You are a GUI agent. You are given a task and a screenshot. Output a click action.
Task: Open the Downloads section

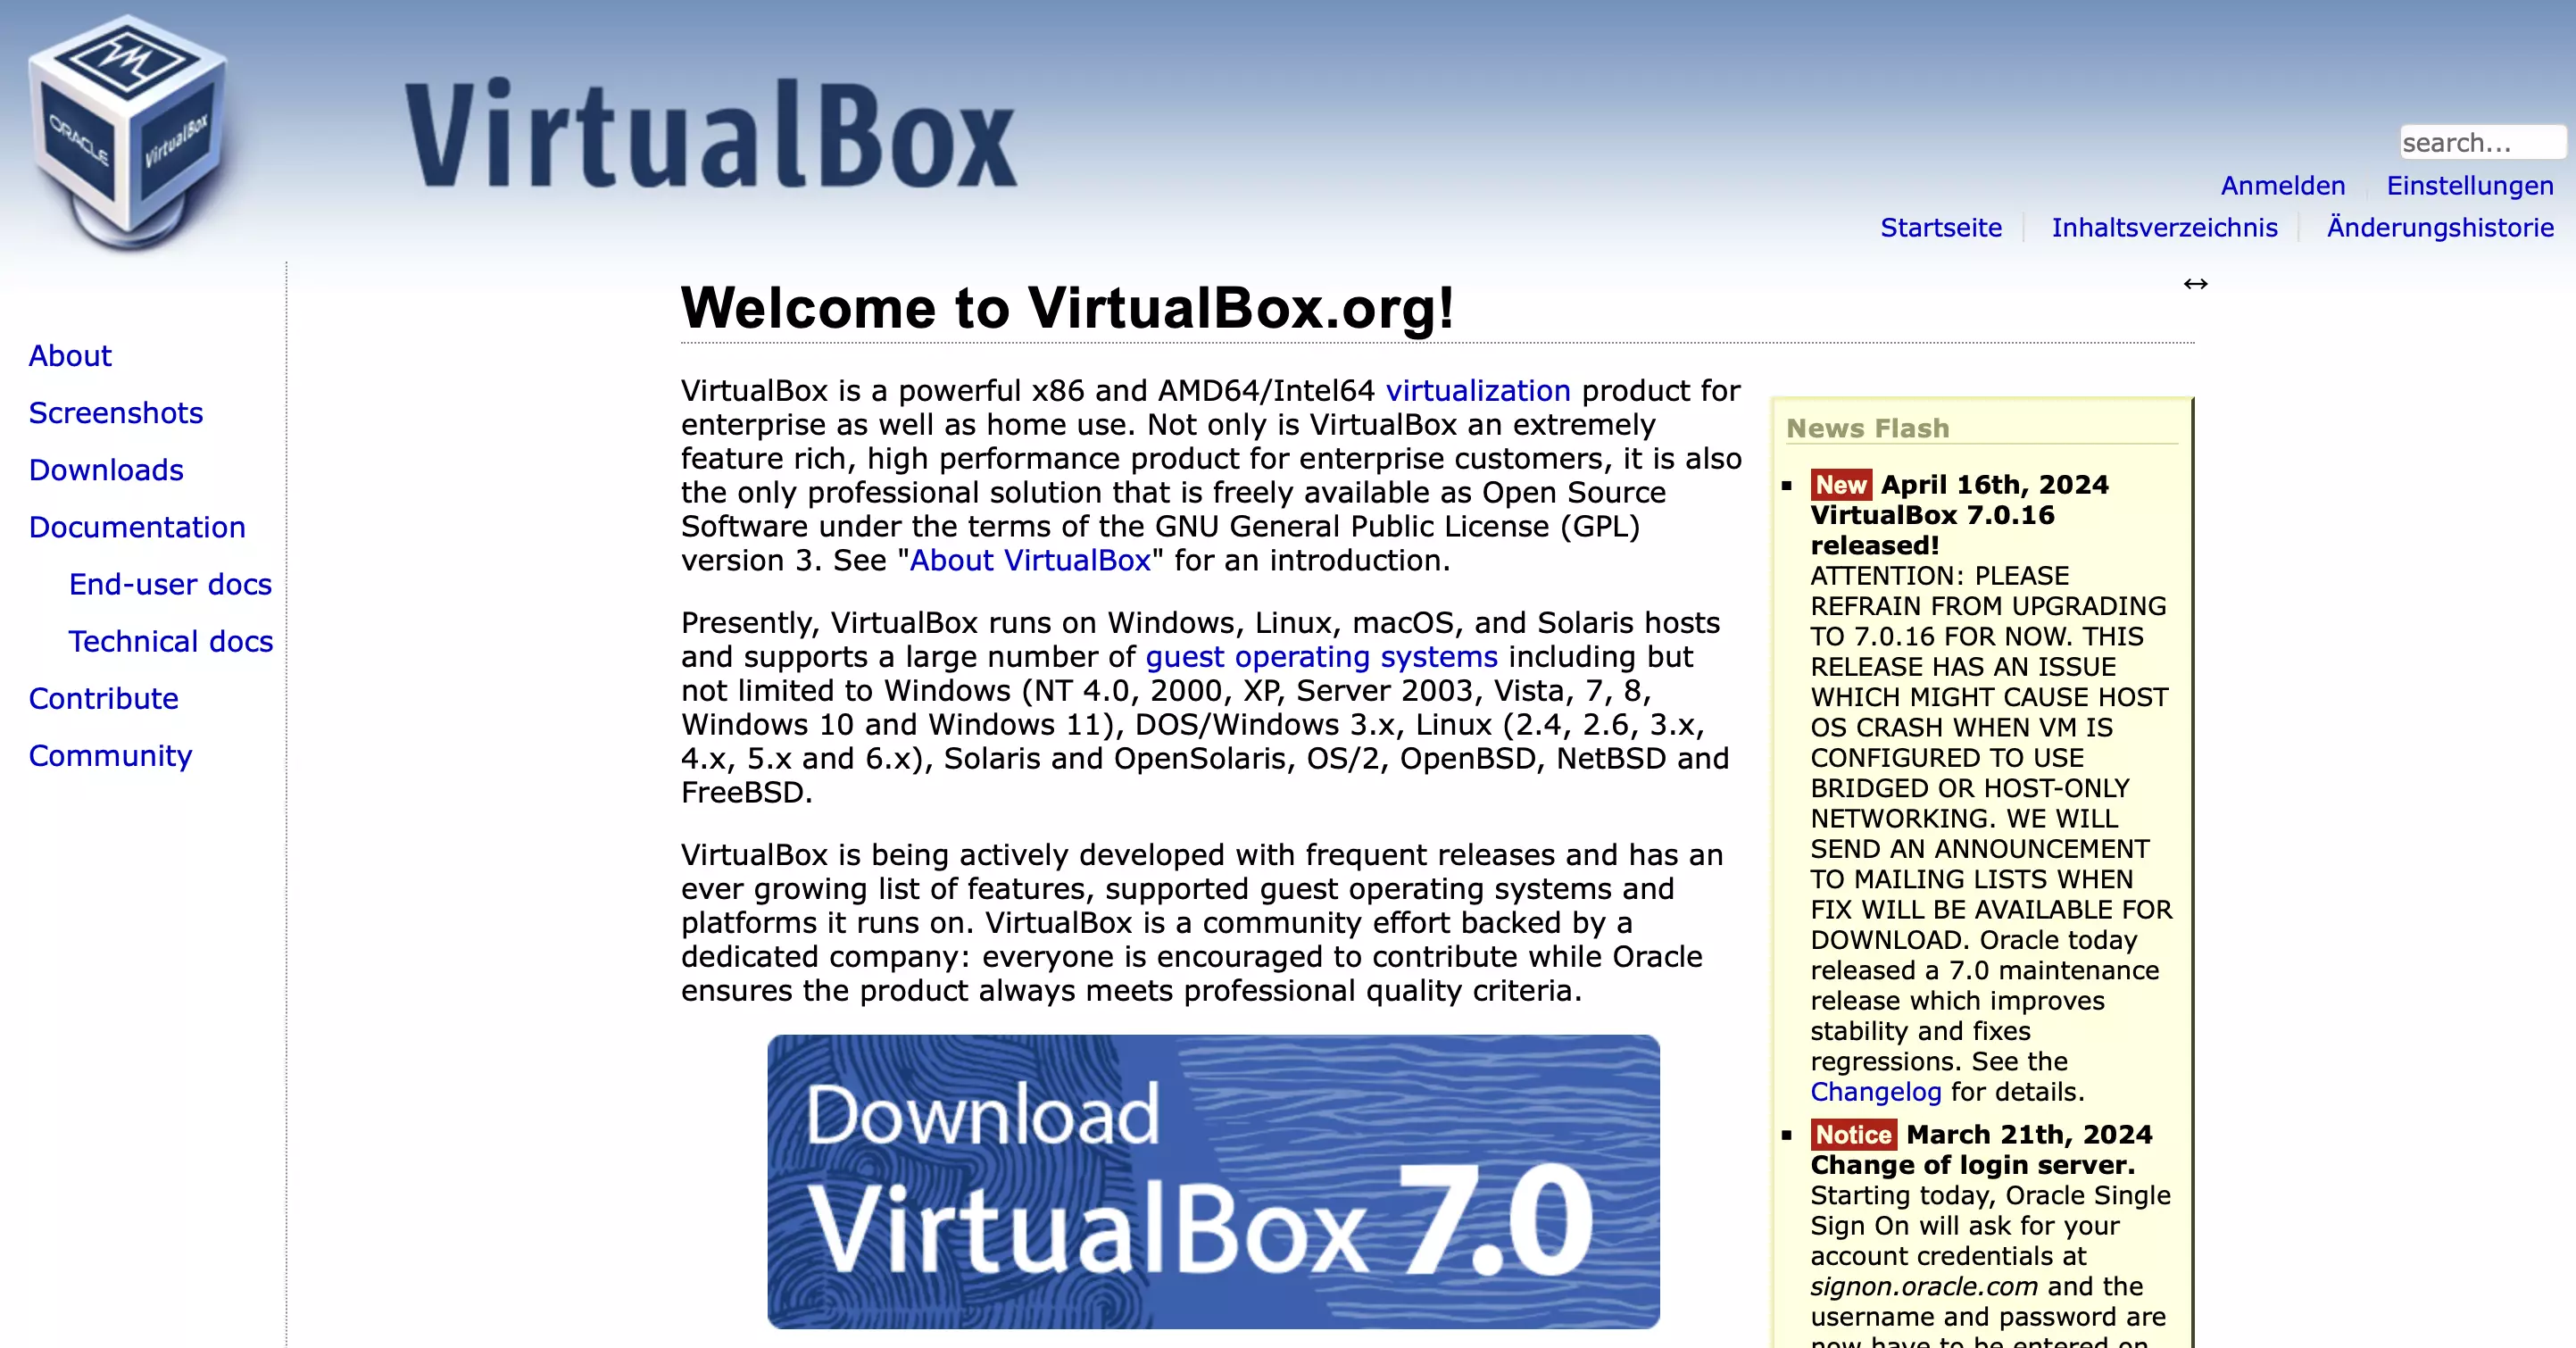[x=105, y=470]
